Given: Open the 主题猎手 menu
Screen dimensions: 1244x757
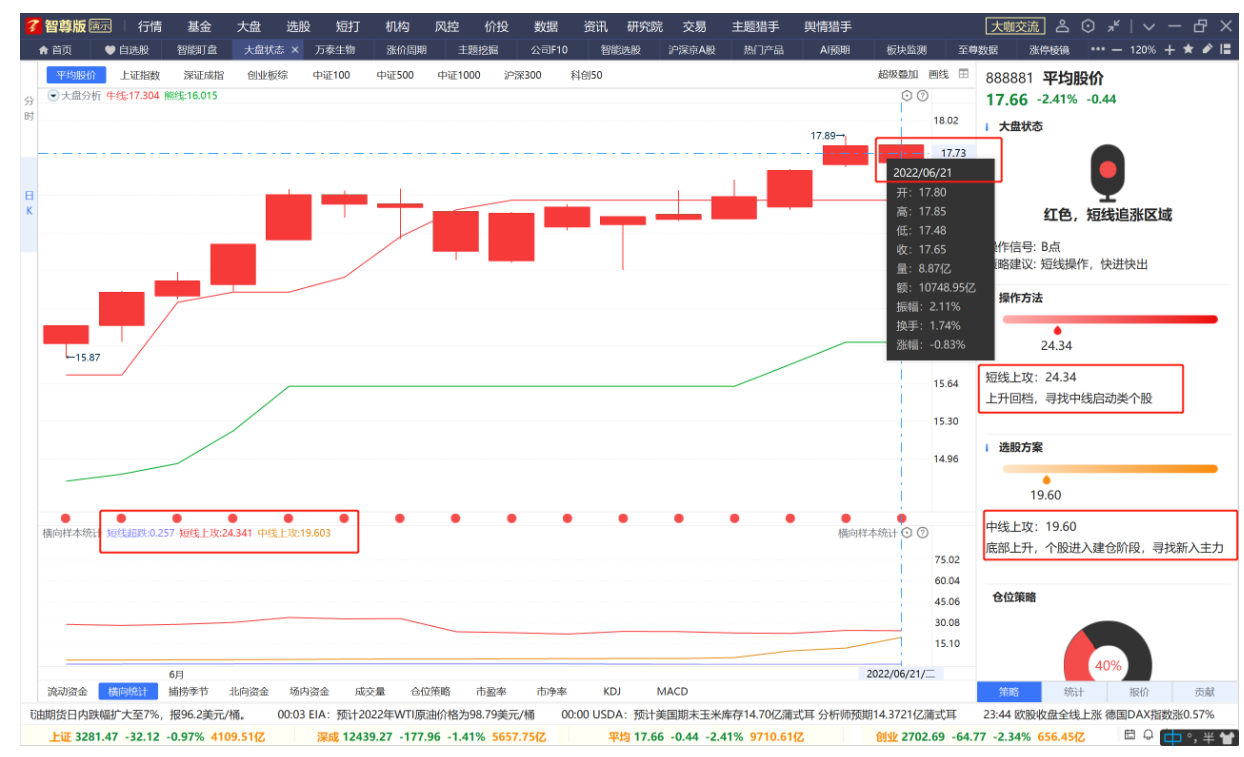Looking at the screenshot, I should (755, 27).
